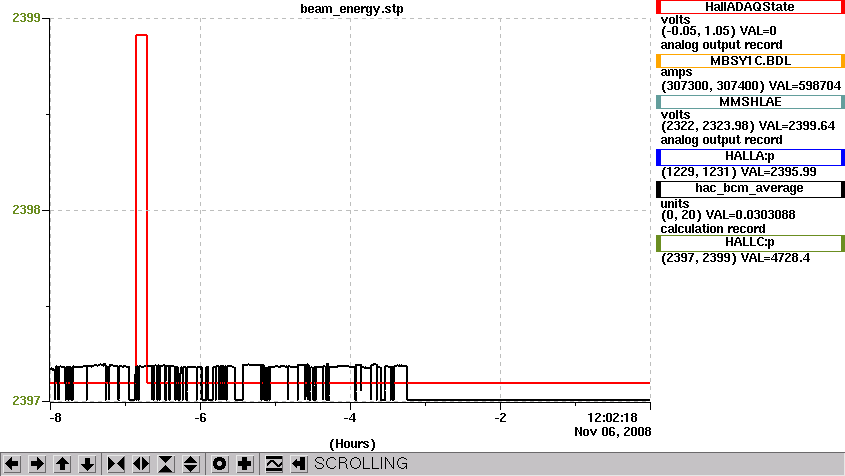Click the plus icon in toolbar
The height and width of the screenshot is (476, 845).
[245, 464]
